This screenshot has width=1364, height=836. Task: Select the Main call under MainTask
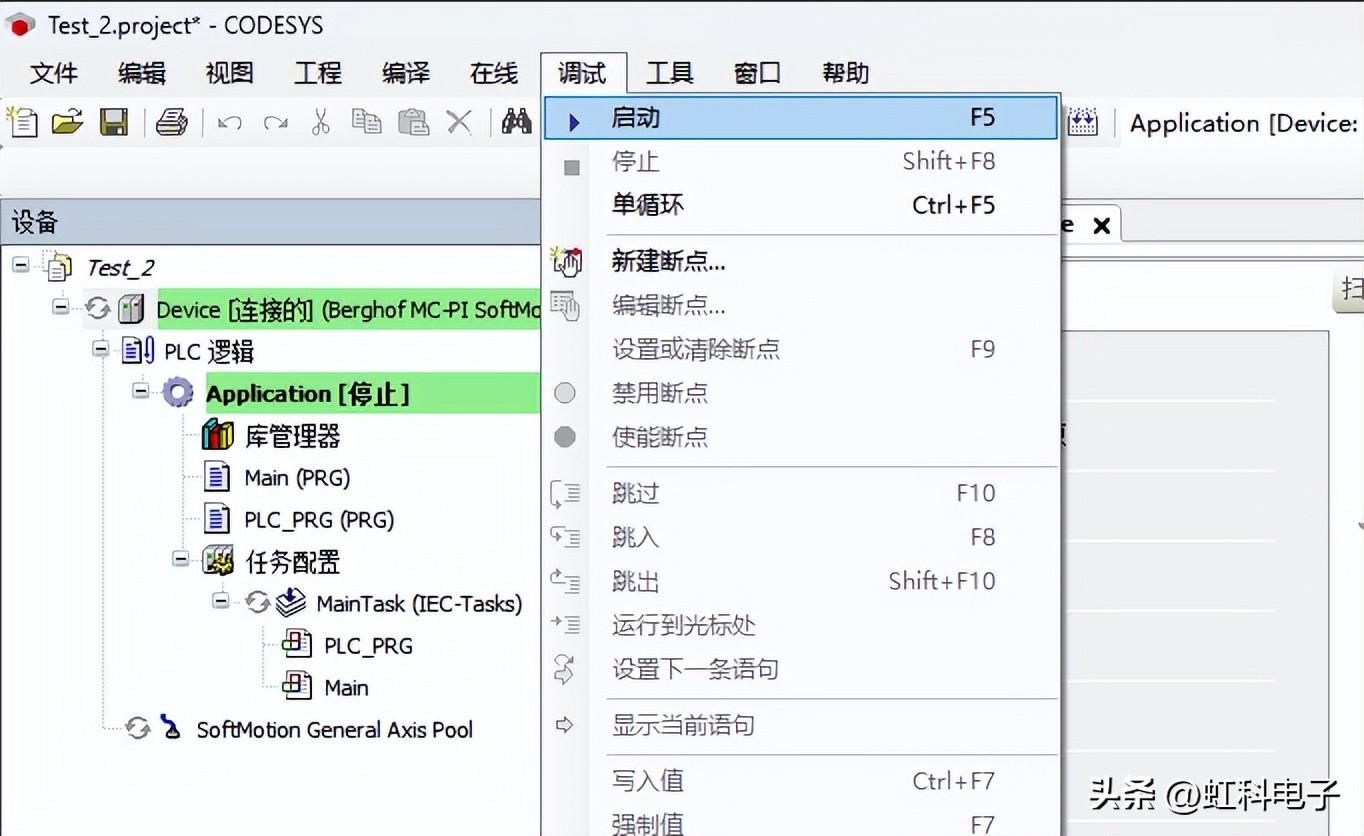tap(346, 688)
